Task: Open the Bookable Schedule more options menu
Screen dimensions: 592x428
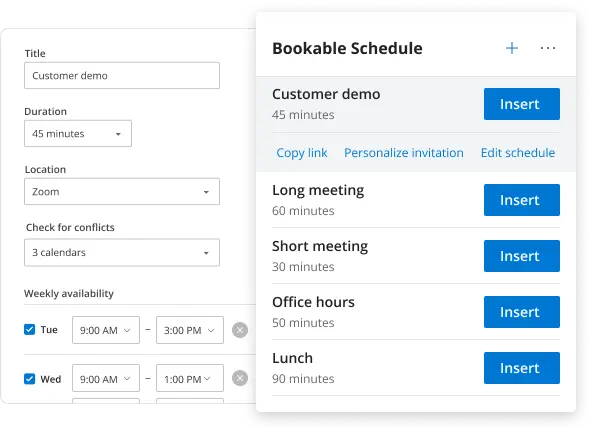Action: pos(547,48)
